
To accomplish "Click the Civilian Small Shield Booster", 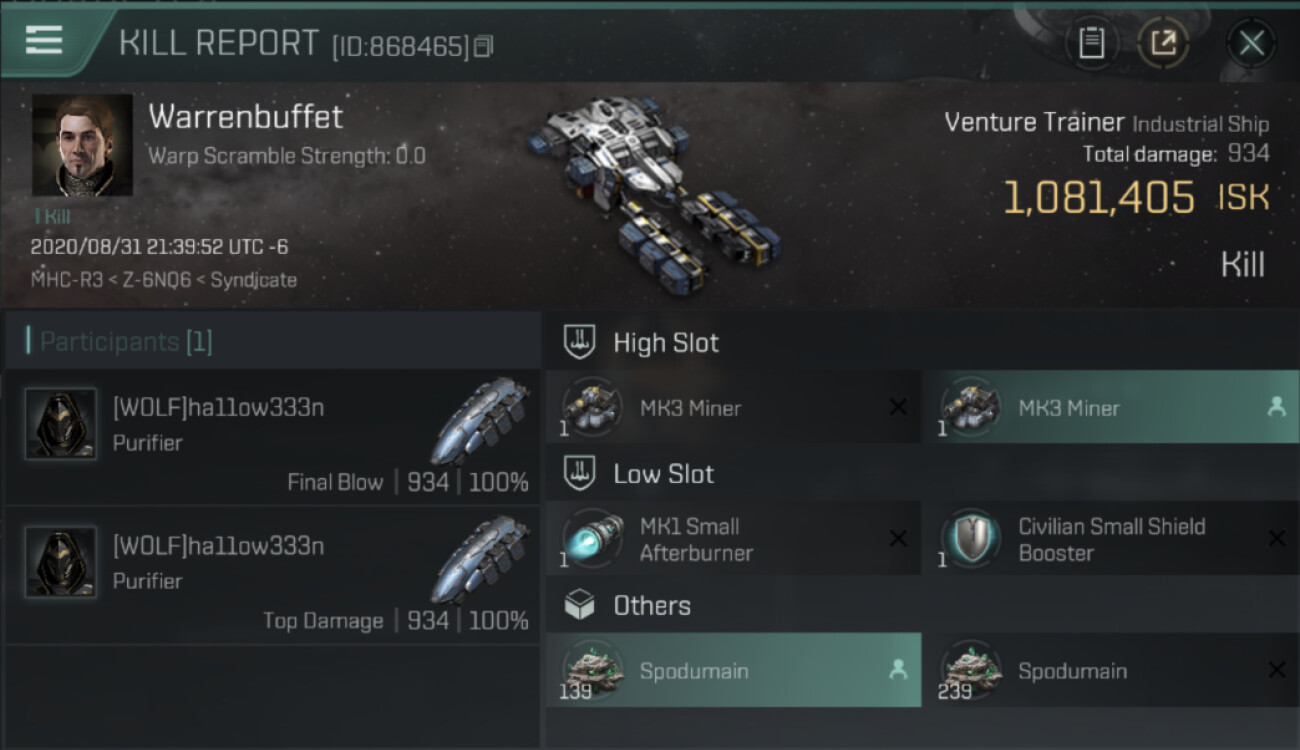I will pos(1110,539).
